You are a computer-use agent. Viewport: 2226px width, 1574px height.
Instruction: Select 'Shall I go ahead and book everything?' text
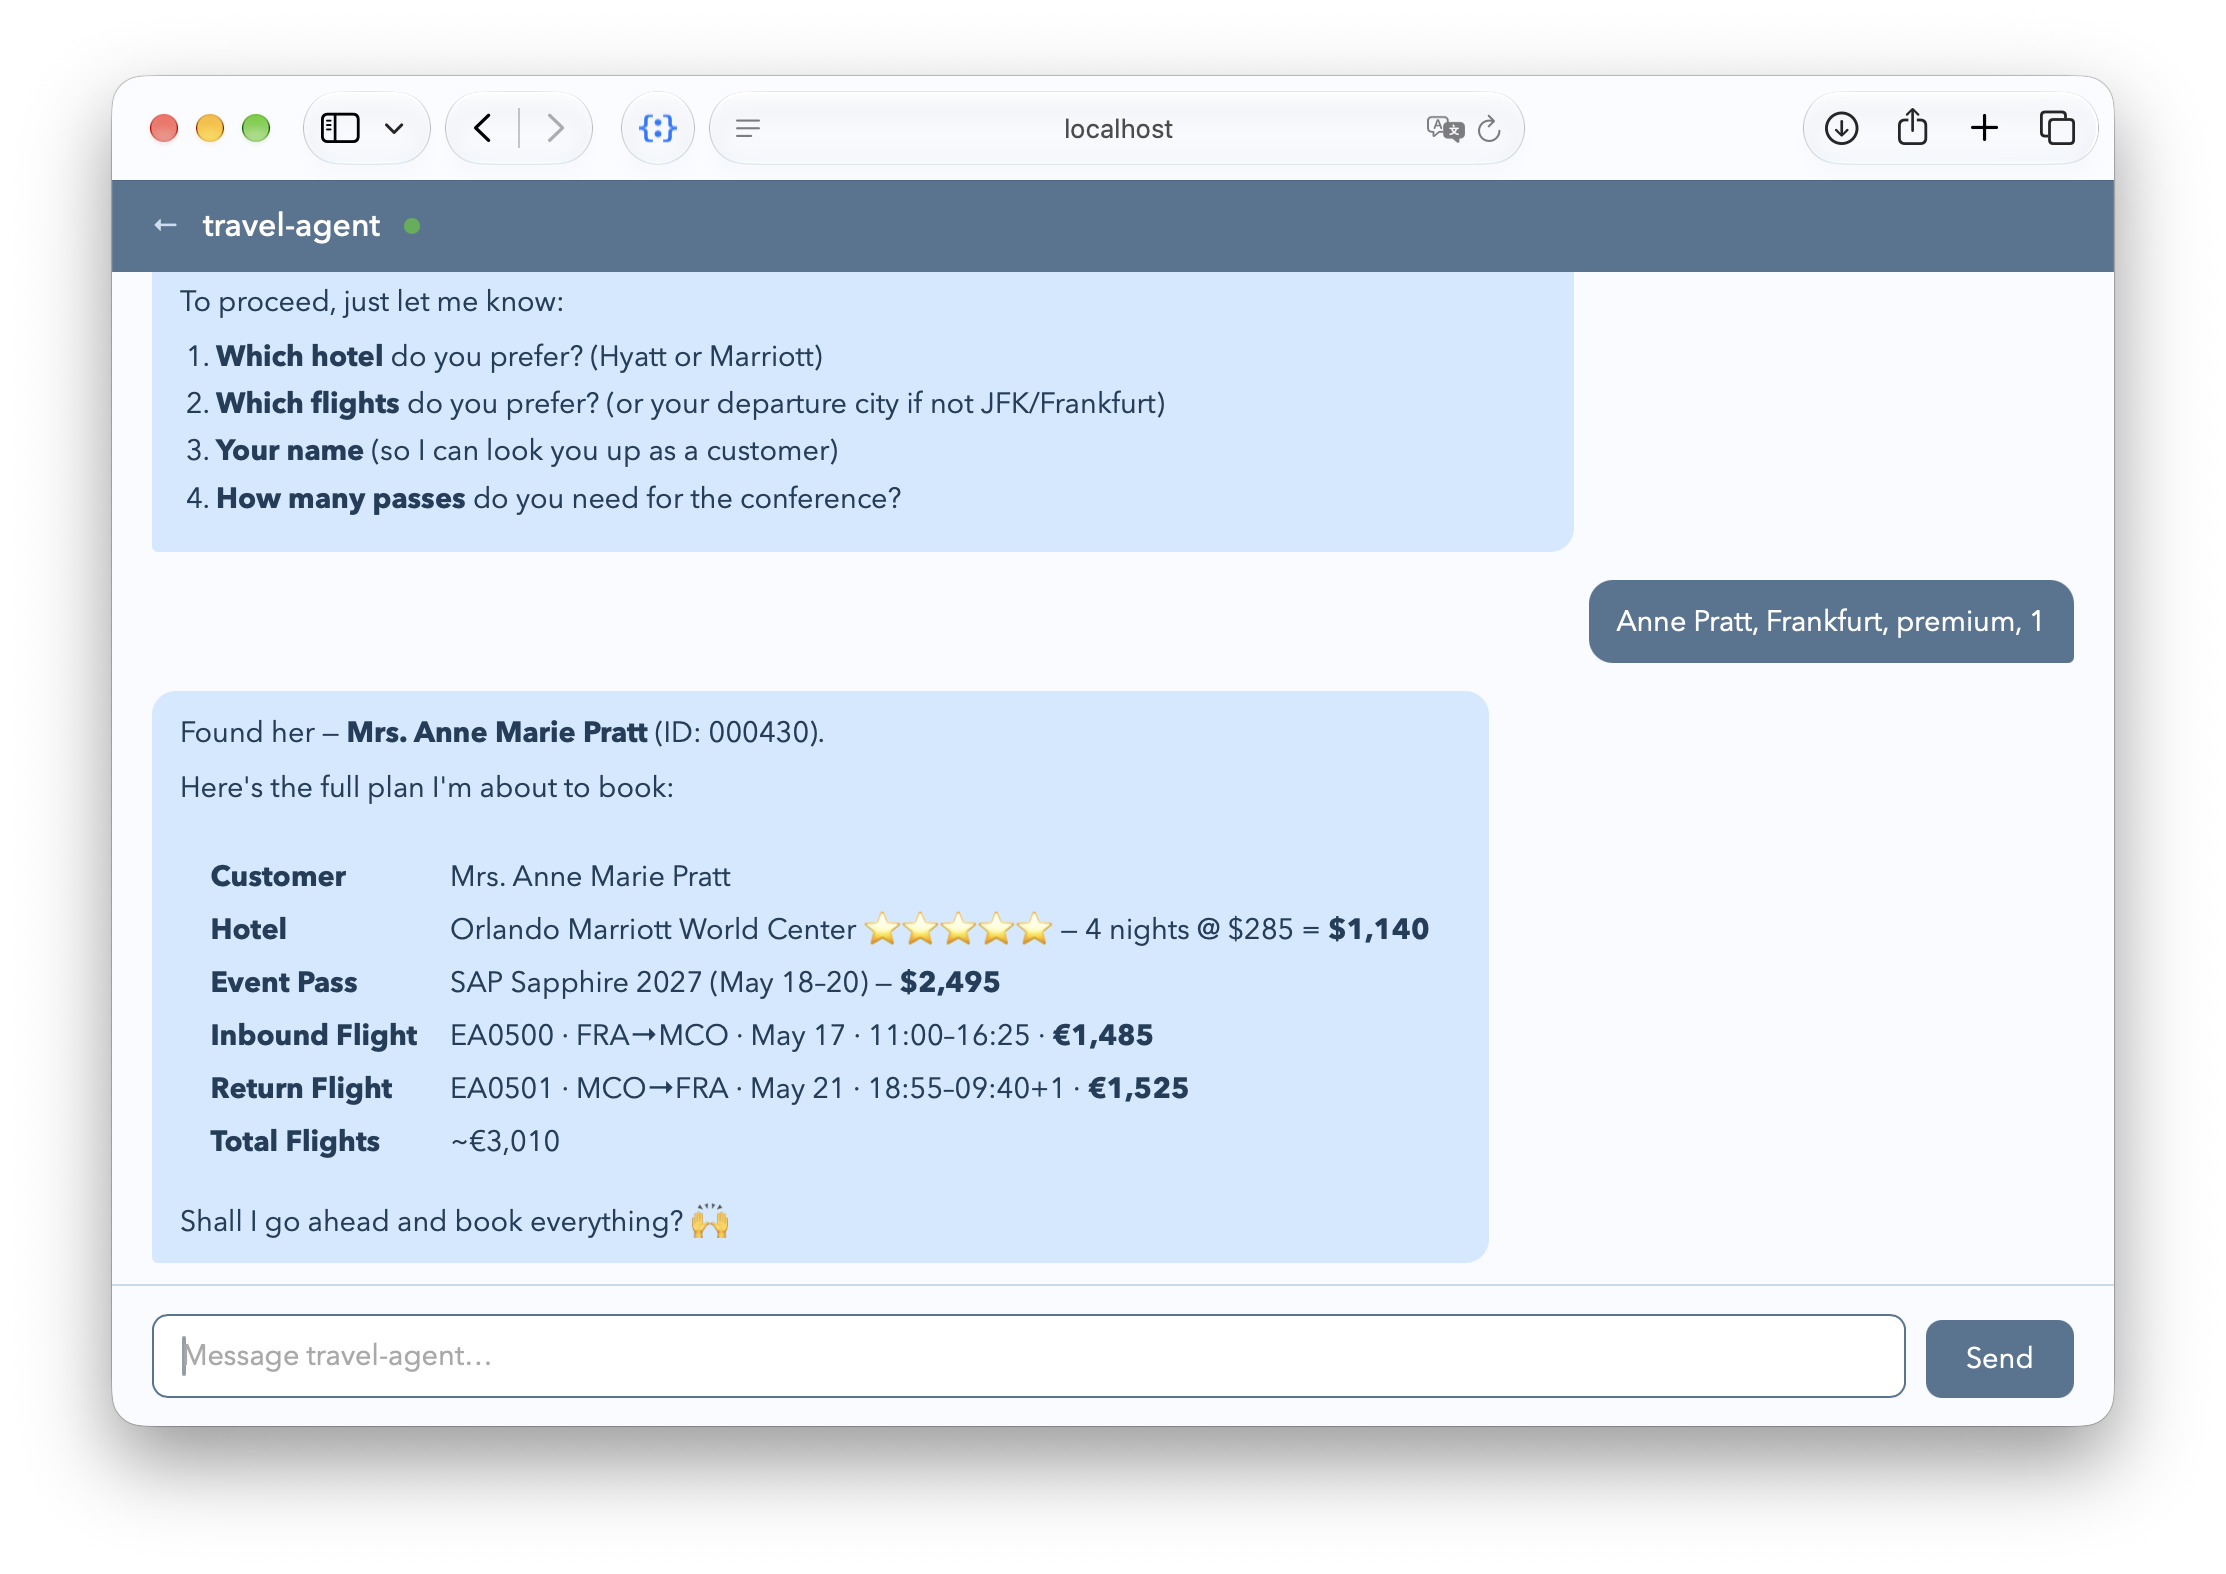tap(431, 1221)
